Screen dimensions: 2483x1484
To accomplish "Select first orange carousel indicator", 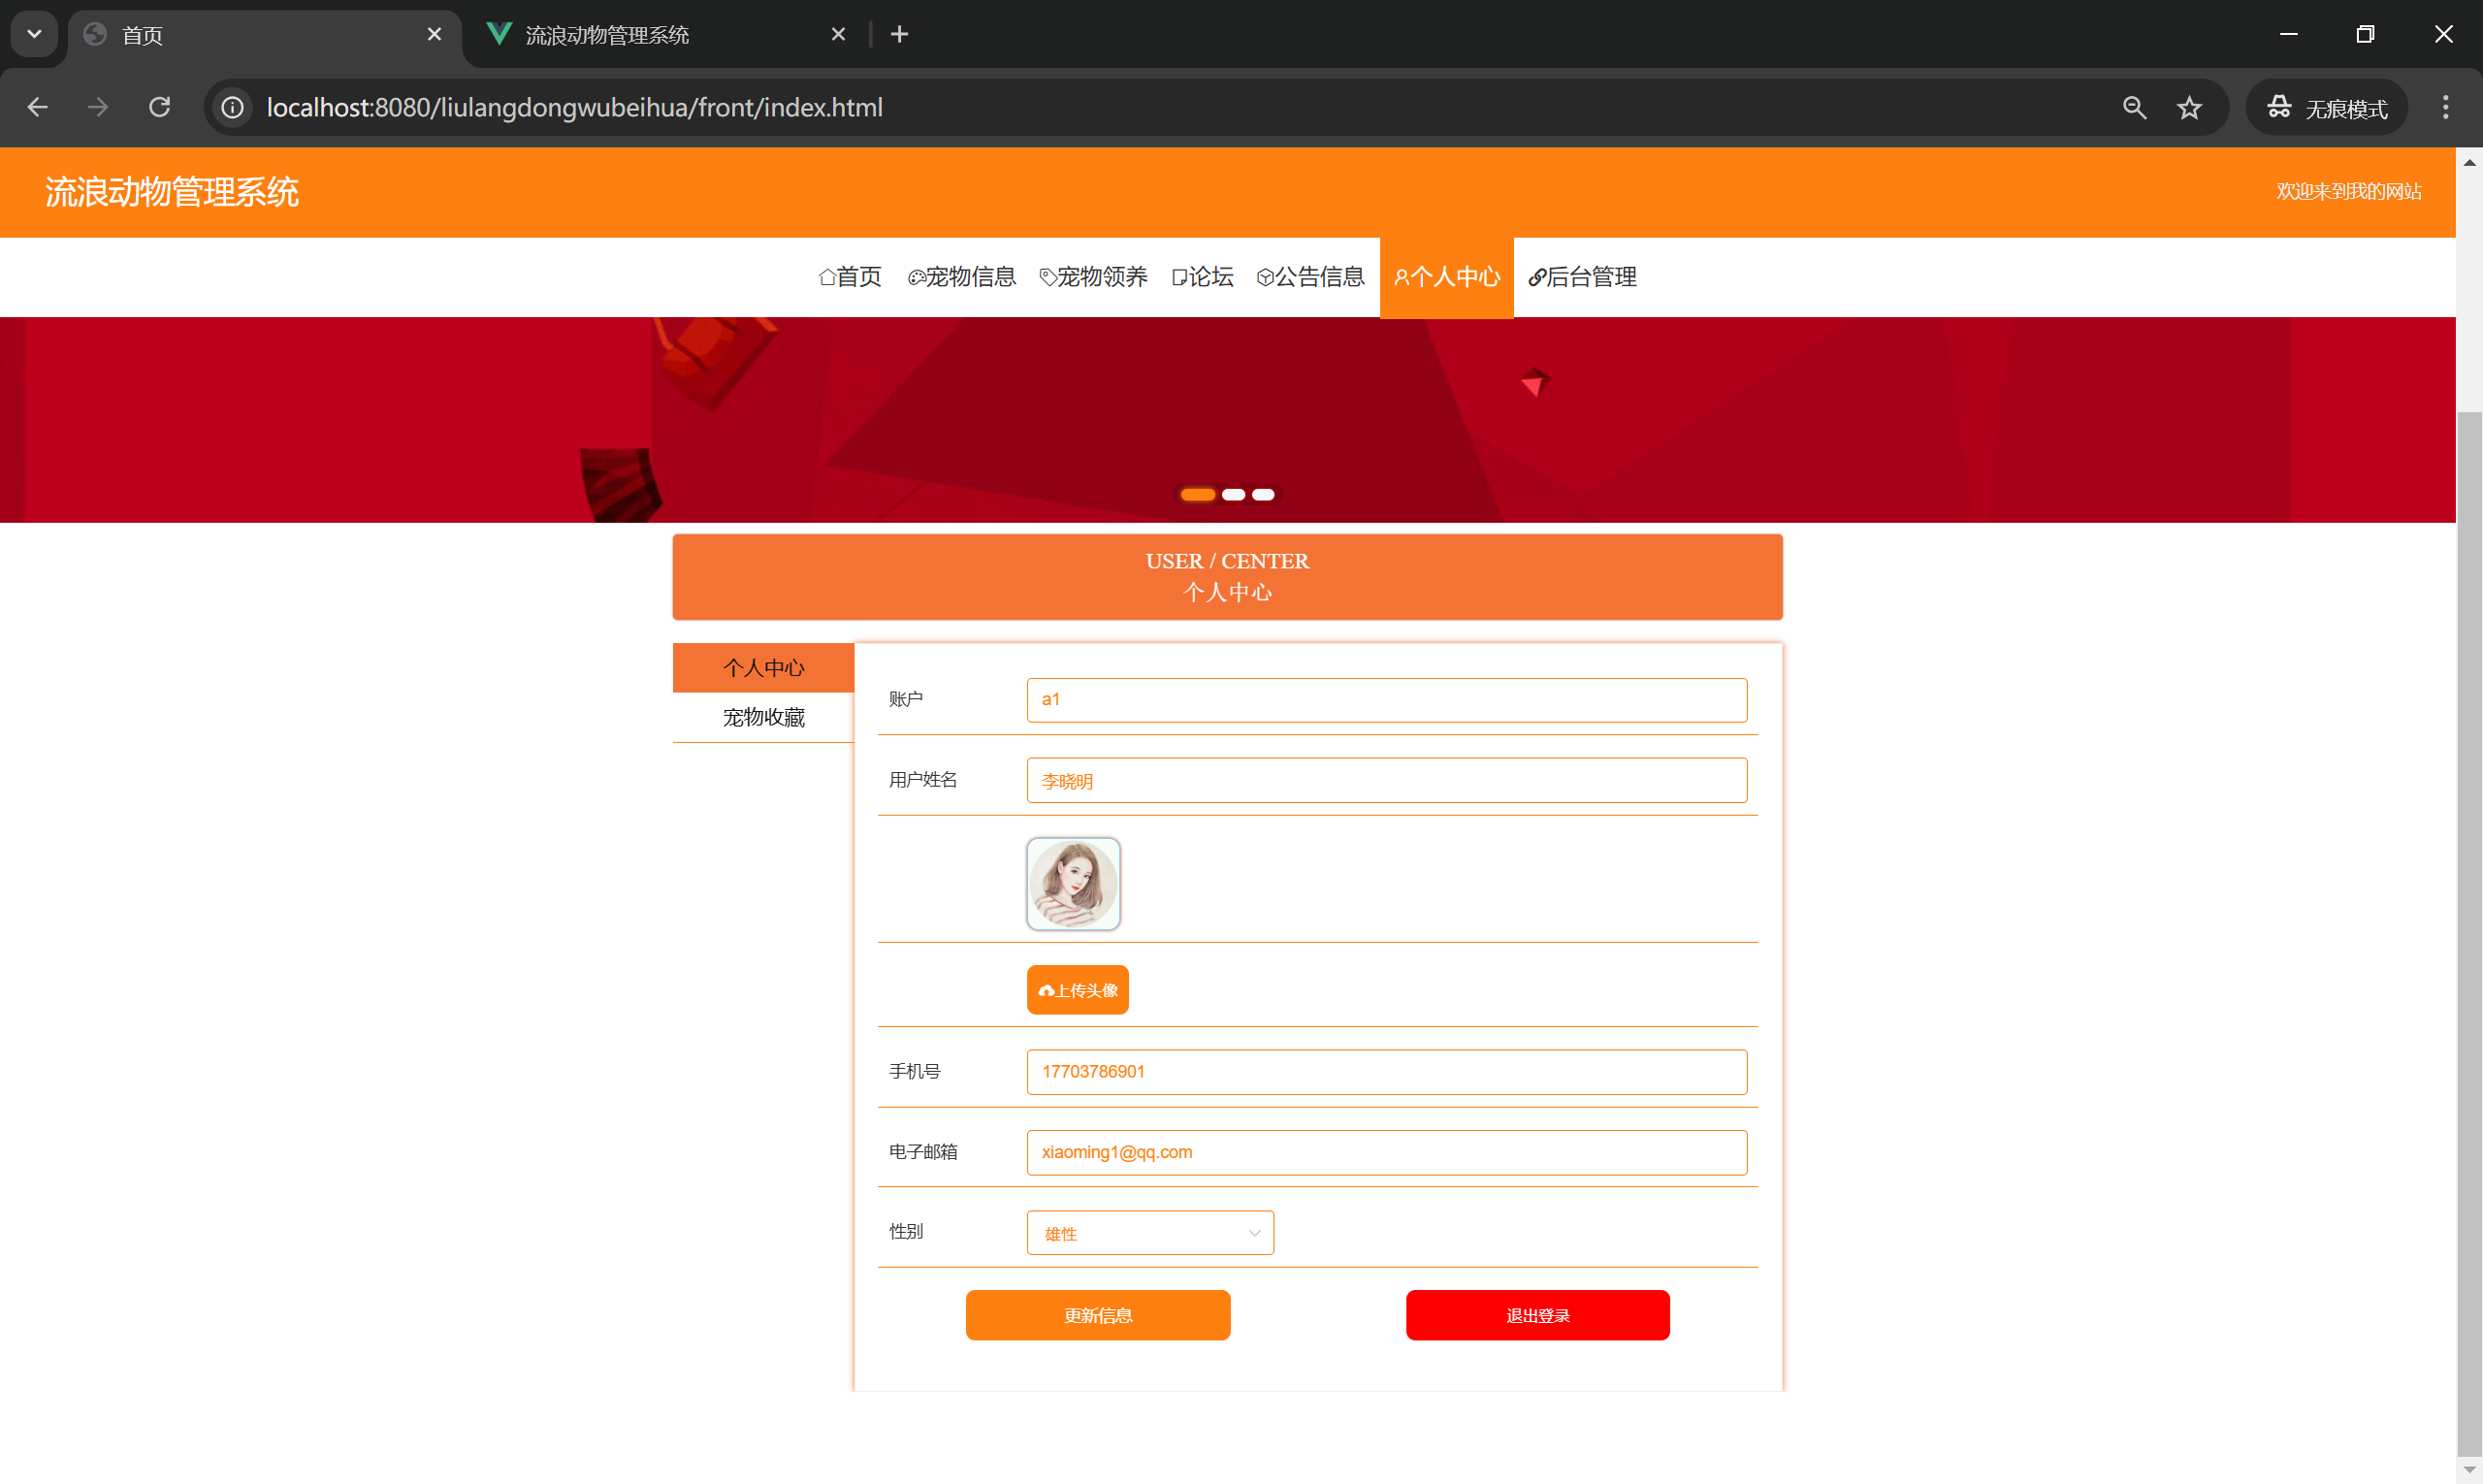I will tap(1197, 494).
